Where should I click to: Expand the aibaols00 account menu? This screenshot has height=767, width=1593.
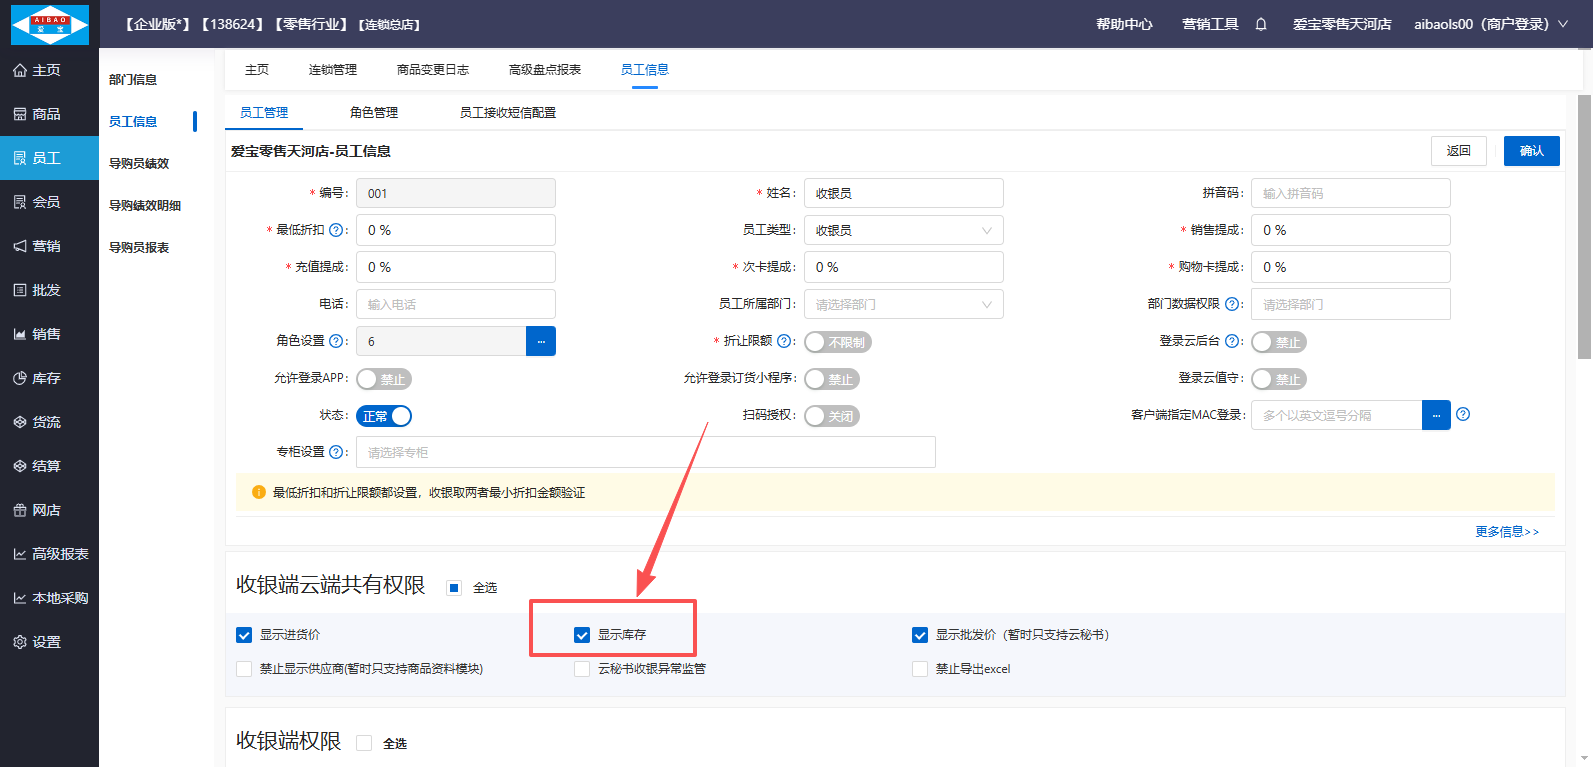click(x=1490, y=24)
